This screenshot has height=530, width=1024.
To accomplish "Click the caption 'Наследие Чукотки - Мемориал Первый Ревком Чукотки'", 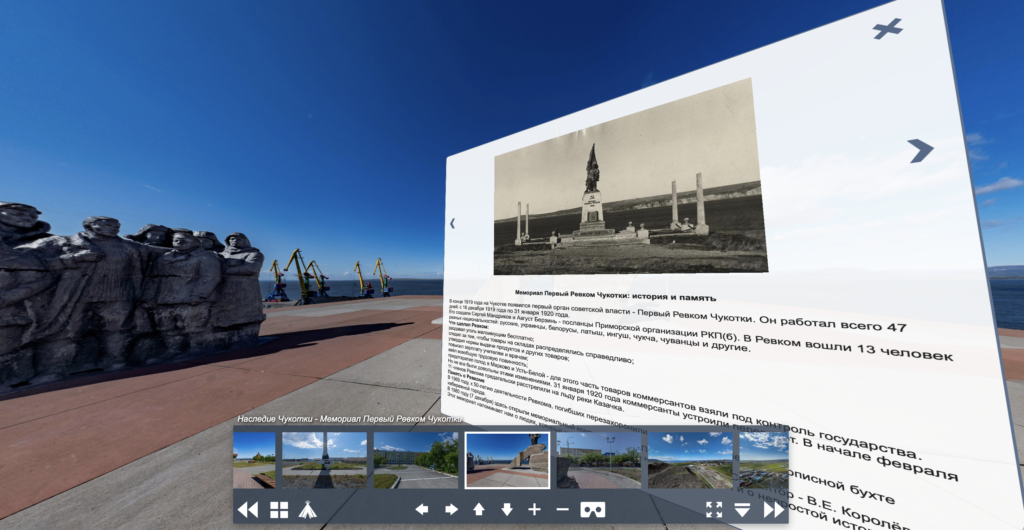I will [349, 419].
